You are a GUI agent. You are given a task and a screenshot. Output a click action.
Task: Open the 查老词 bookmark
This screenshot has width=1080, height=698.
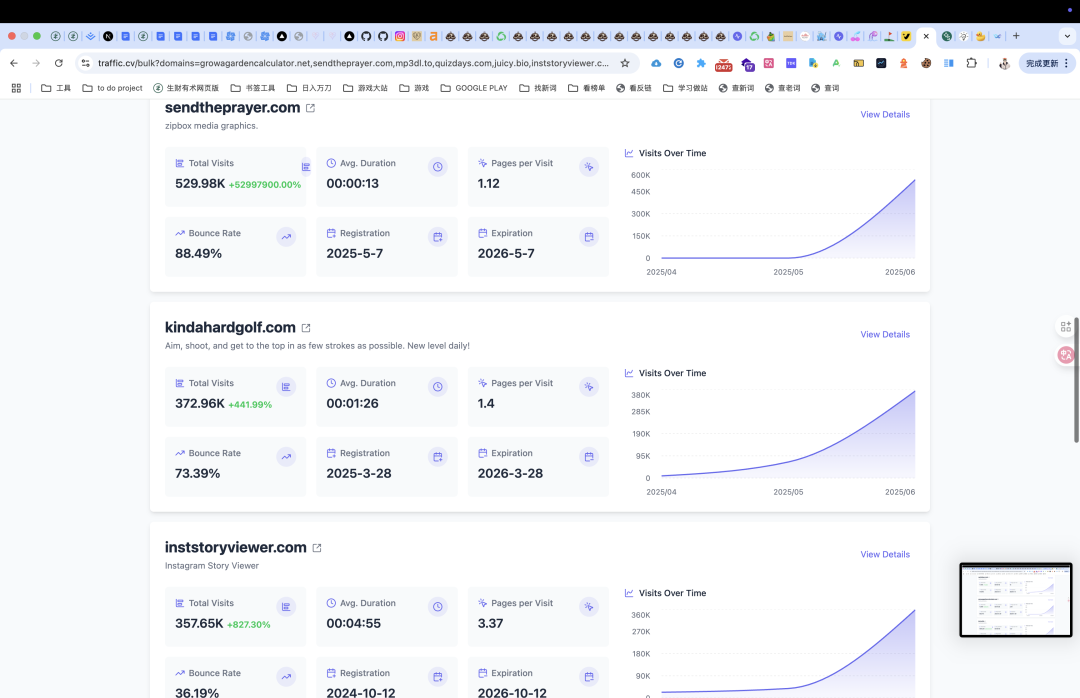tap(782, 88)
